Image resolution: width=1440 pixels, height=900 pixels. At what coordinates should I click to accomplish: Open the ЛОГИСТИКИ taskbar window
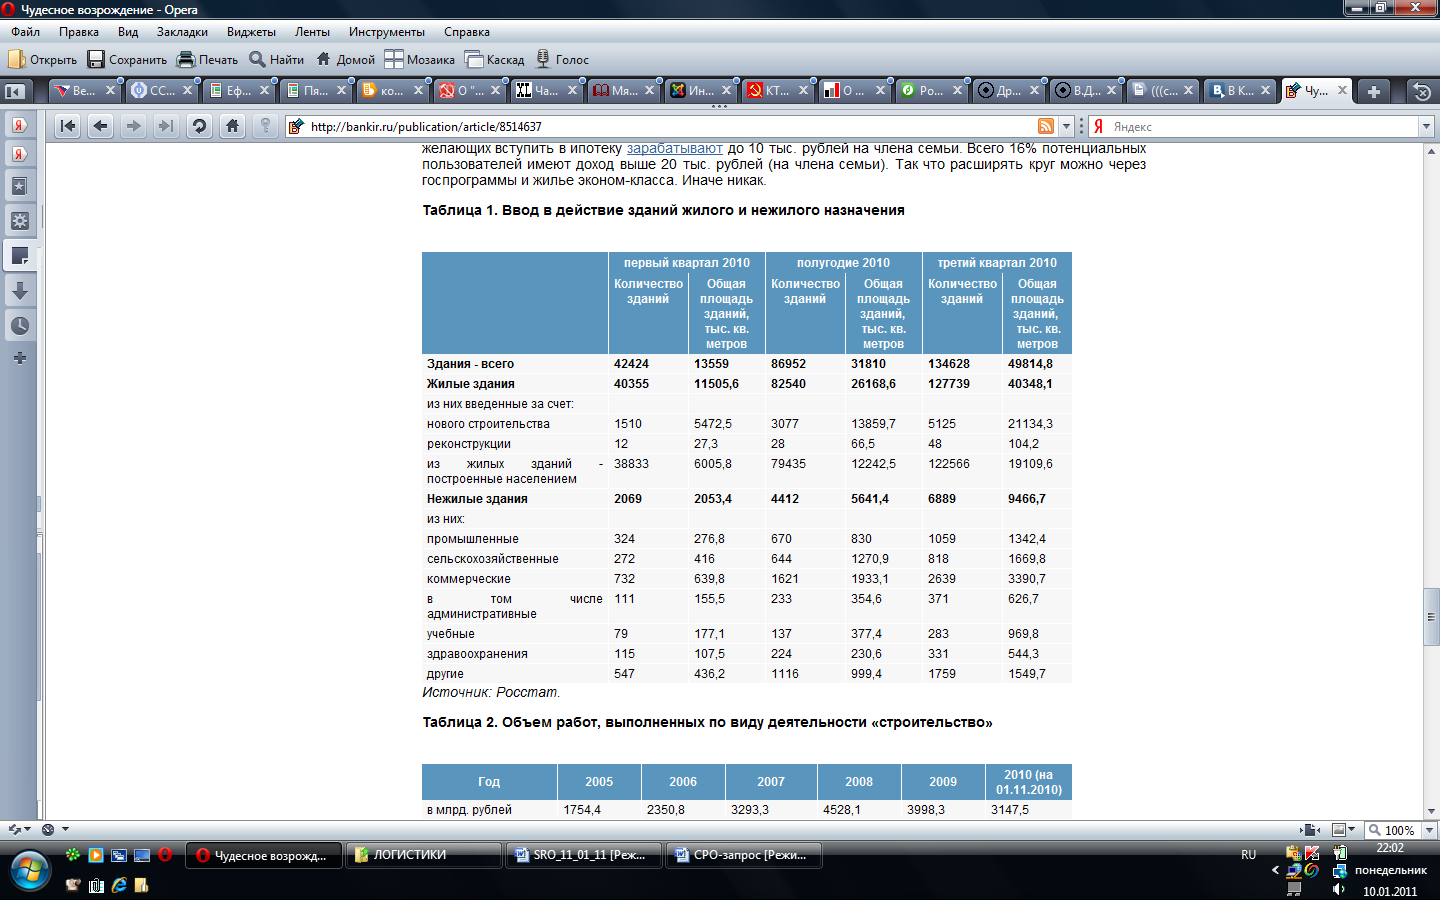(424, 855)
